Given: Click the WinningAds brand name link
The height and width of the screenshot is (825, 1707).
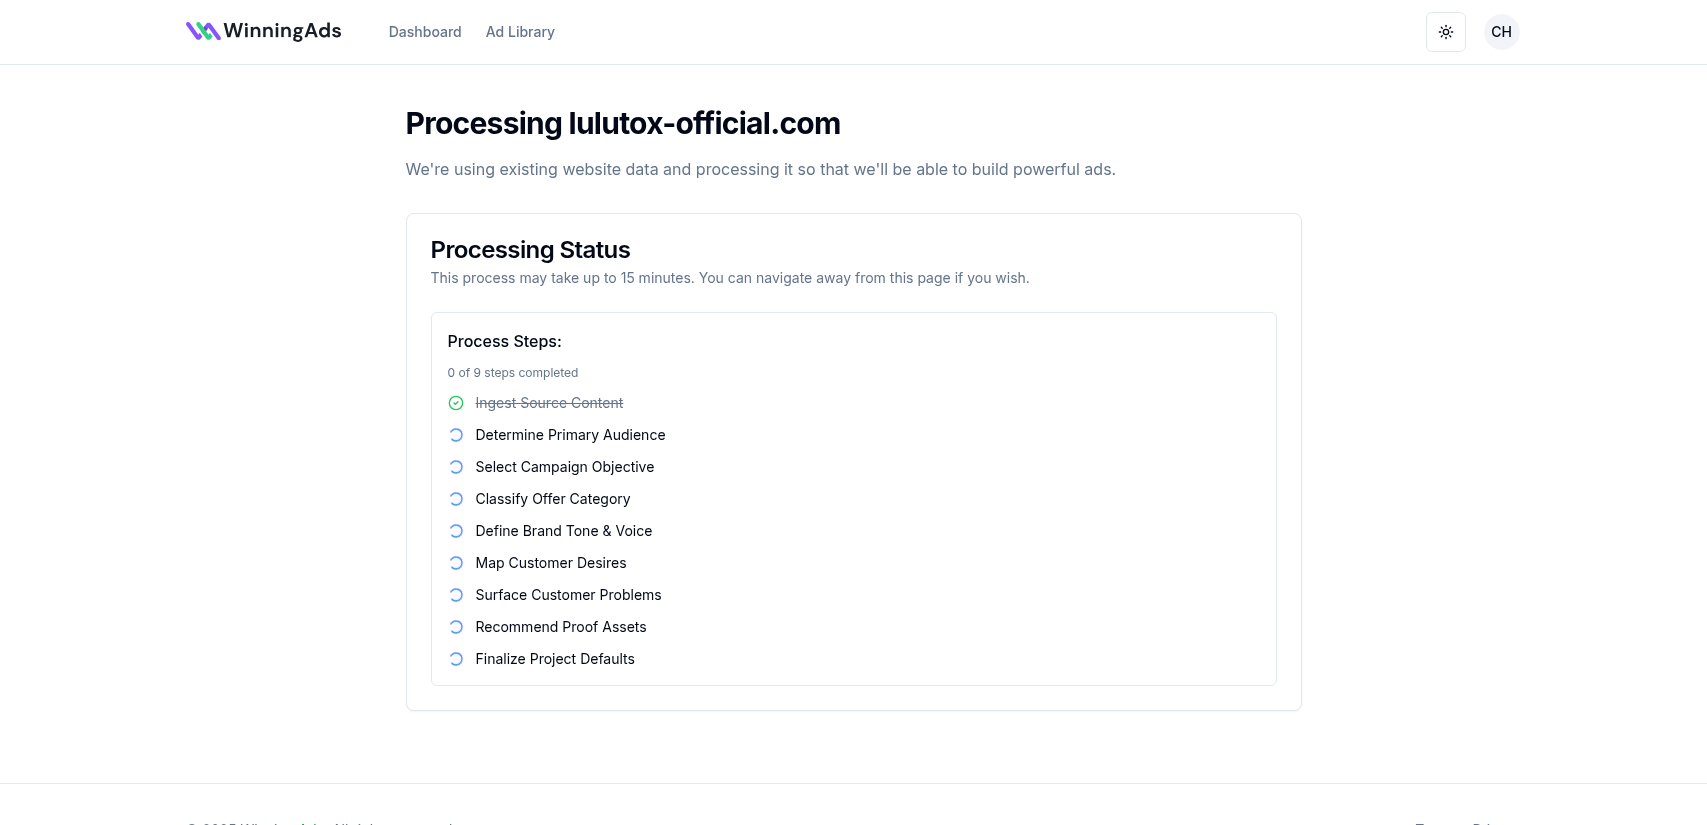Looking at the screenshot, I should point(282,31).
